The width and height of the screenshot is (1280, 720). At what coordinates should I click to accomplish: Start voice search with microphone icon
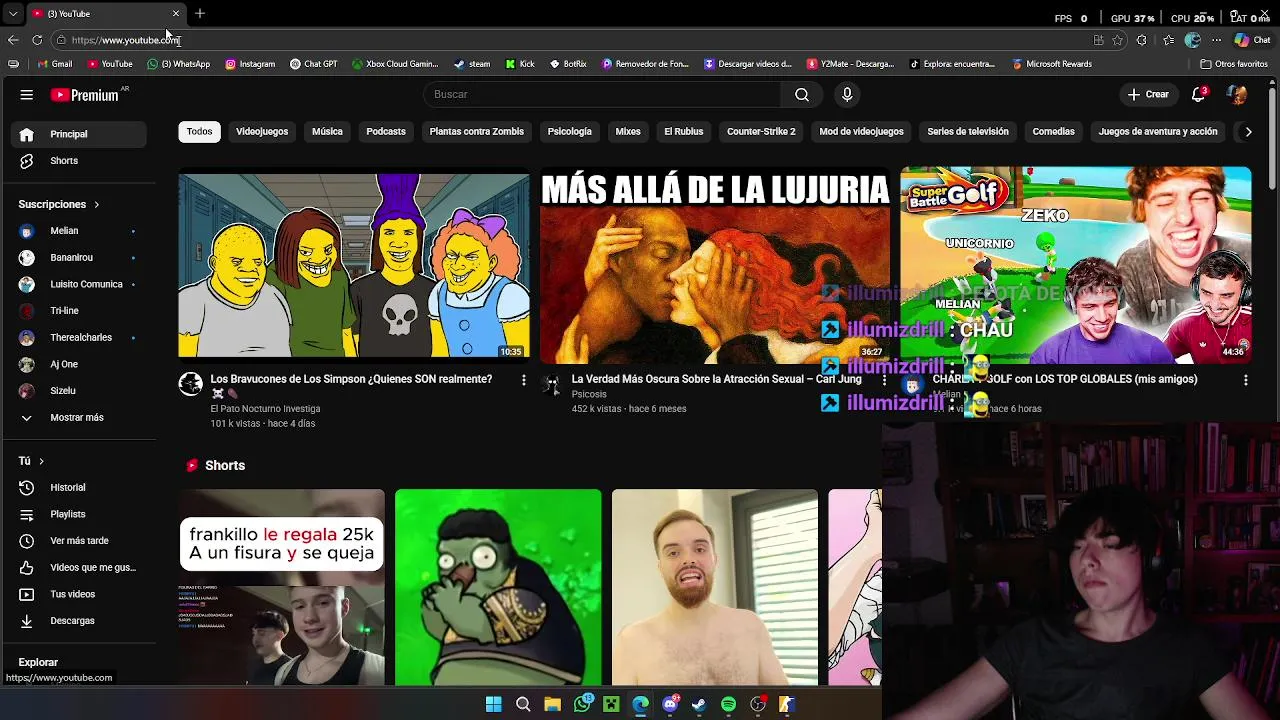pos(847,94)
